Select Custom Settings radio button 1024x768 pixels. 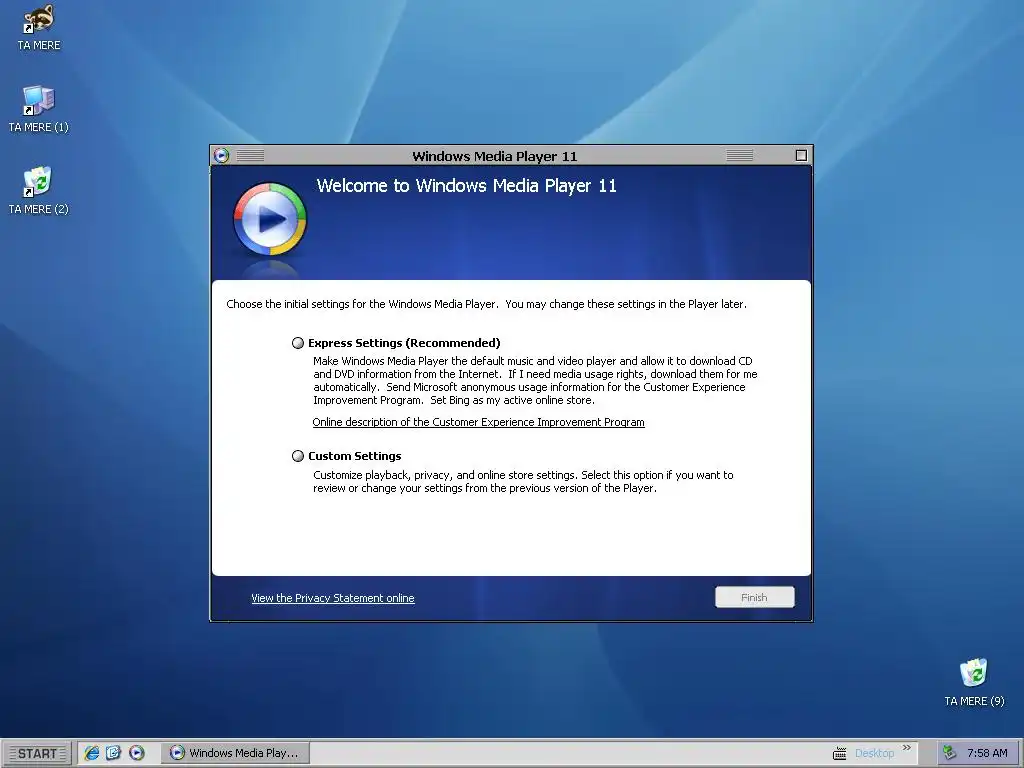tap(298, 456)
